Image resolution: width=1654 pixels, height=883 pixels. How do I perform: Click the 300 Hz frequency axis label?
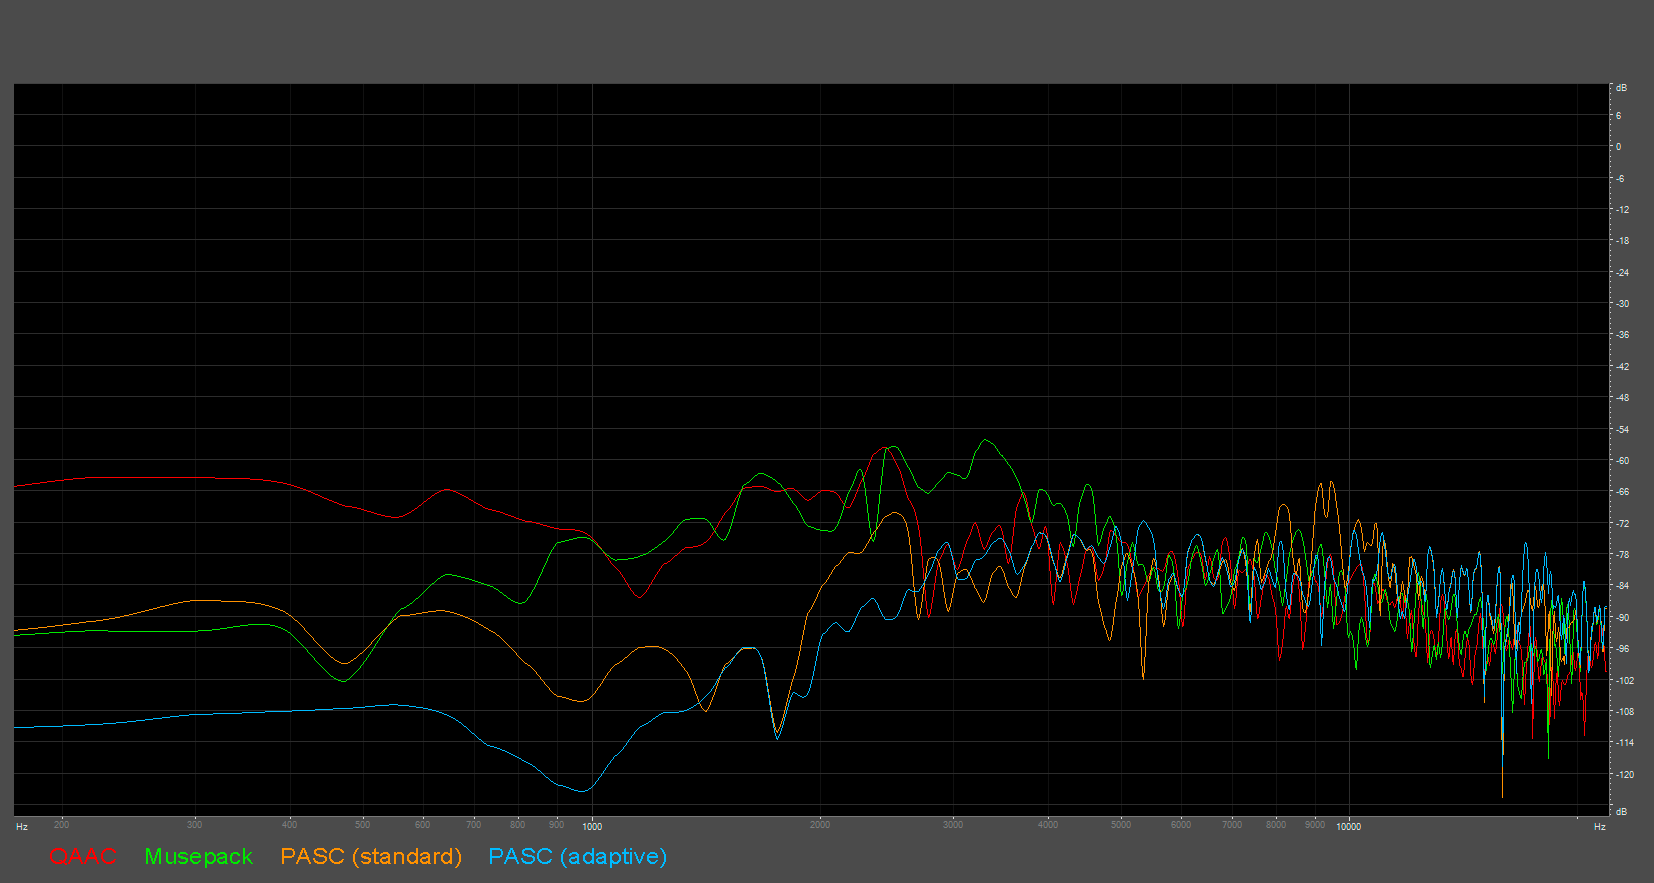tap(195, 825)
